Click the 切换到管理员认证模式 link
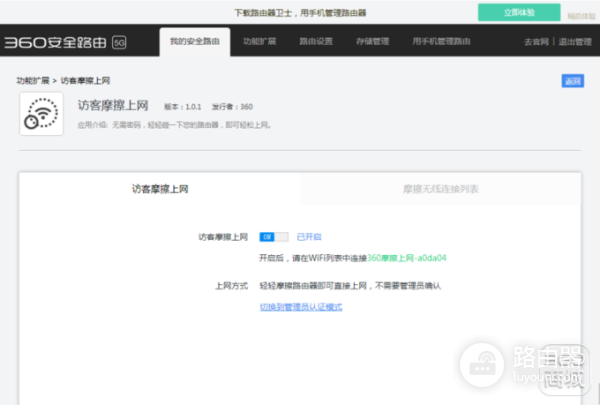Image resolution: width=600 pixels, height=405 pixels. (301, 307)
